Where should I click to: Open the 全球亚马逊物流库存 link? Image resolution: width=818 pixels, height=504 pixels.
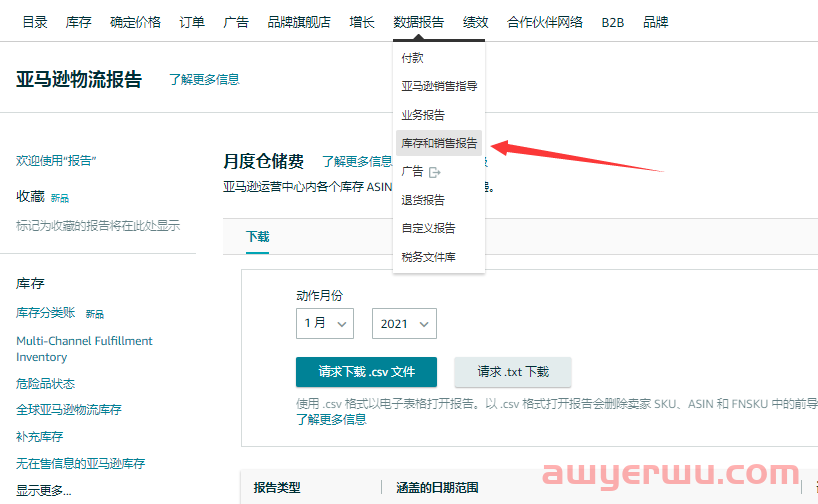[68, 410]
